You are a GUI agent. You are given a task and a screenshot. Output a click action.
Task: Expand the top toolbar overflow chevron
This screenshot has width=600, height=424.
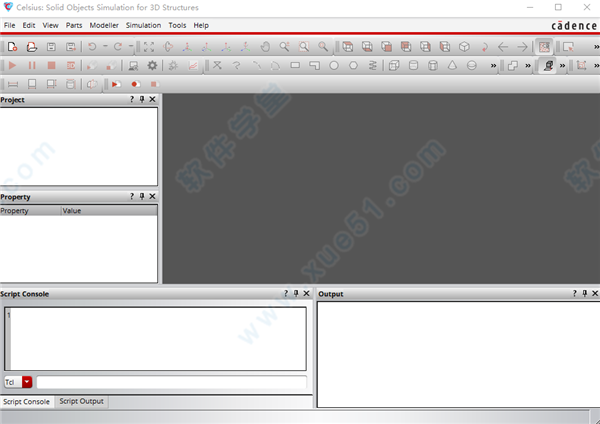click(x=596, y=47)
